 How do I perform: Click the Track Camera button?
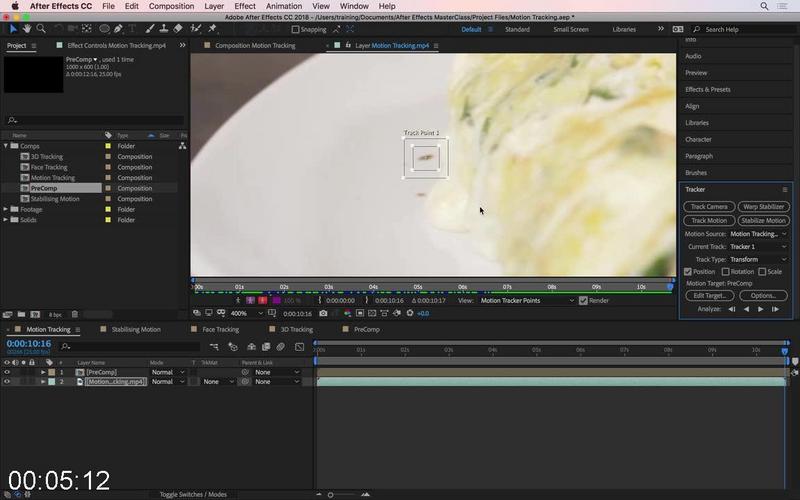tap(709, 207)
